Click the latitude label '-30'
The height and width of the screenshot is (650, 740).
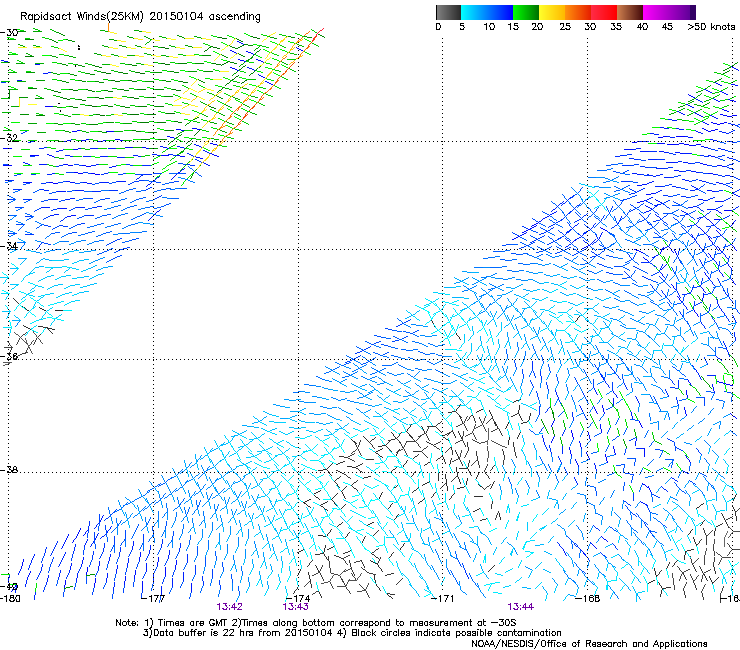[x=9, y=33]
